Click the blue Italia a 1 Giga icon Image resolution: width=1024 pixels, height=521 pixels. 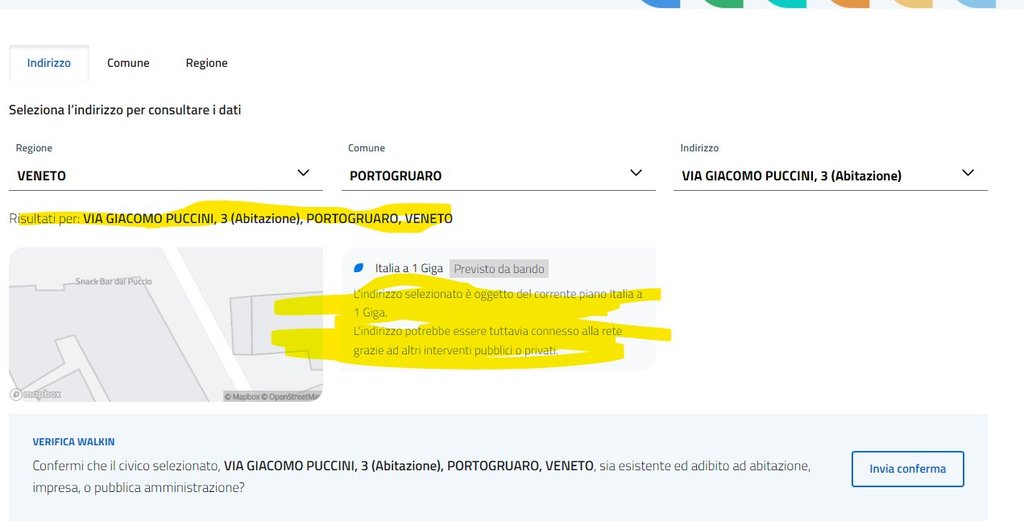(x=359, y=268)
